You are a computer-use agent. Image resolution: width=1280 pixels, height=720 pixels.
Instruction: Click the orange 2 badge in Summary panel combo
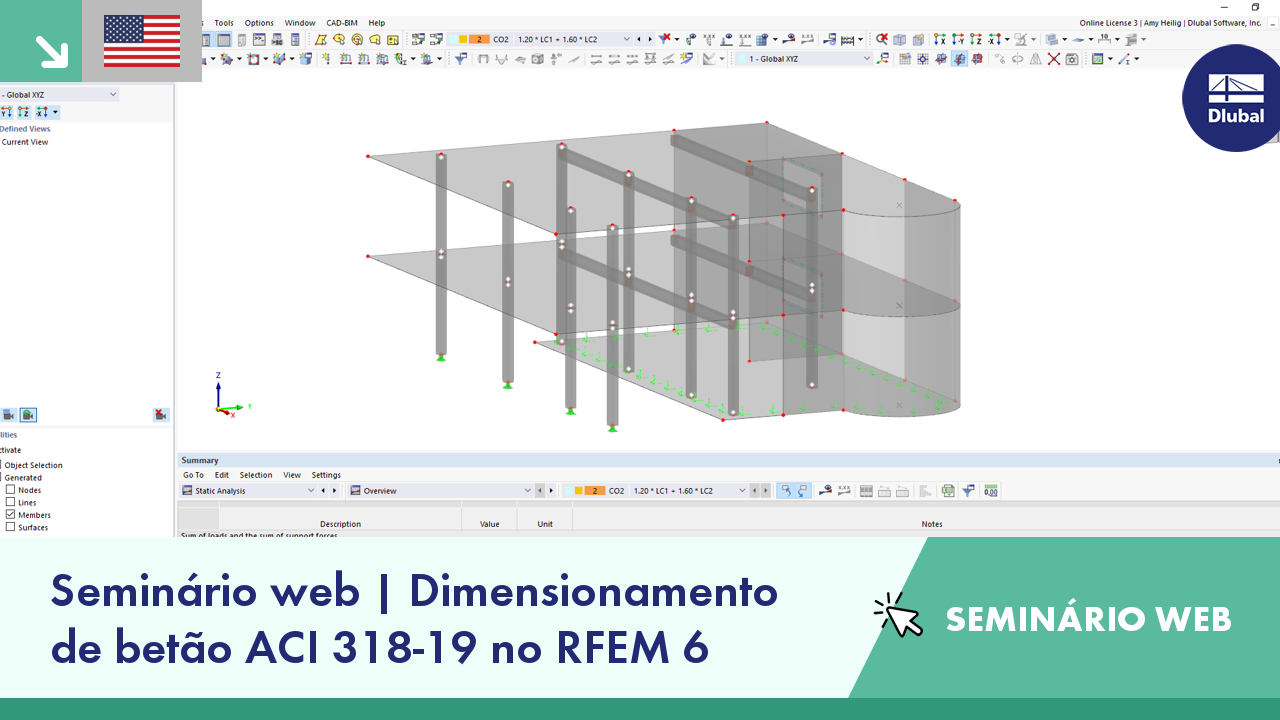coord(596,491)
